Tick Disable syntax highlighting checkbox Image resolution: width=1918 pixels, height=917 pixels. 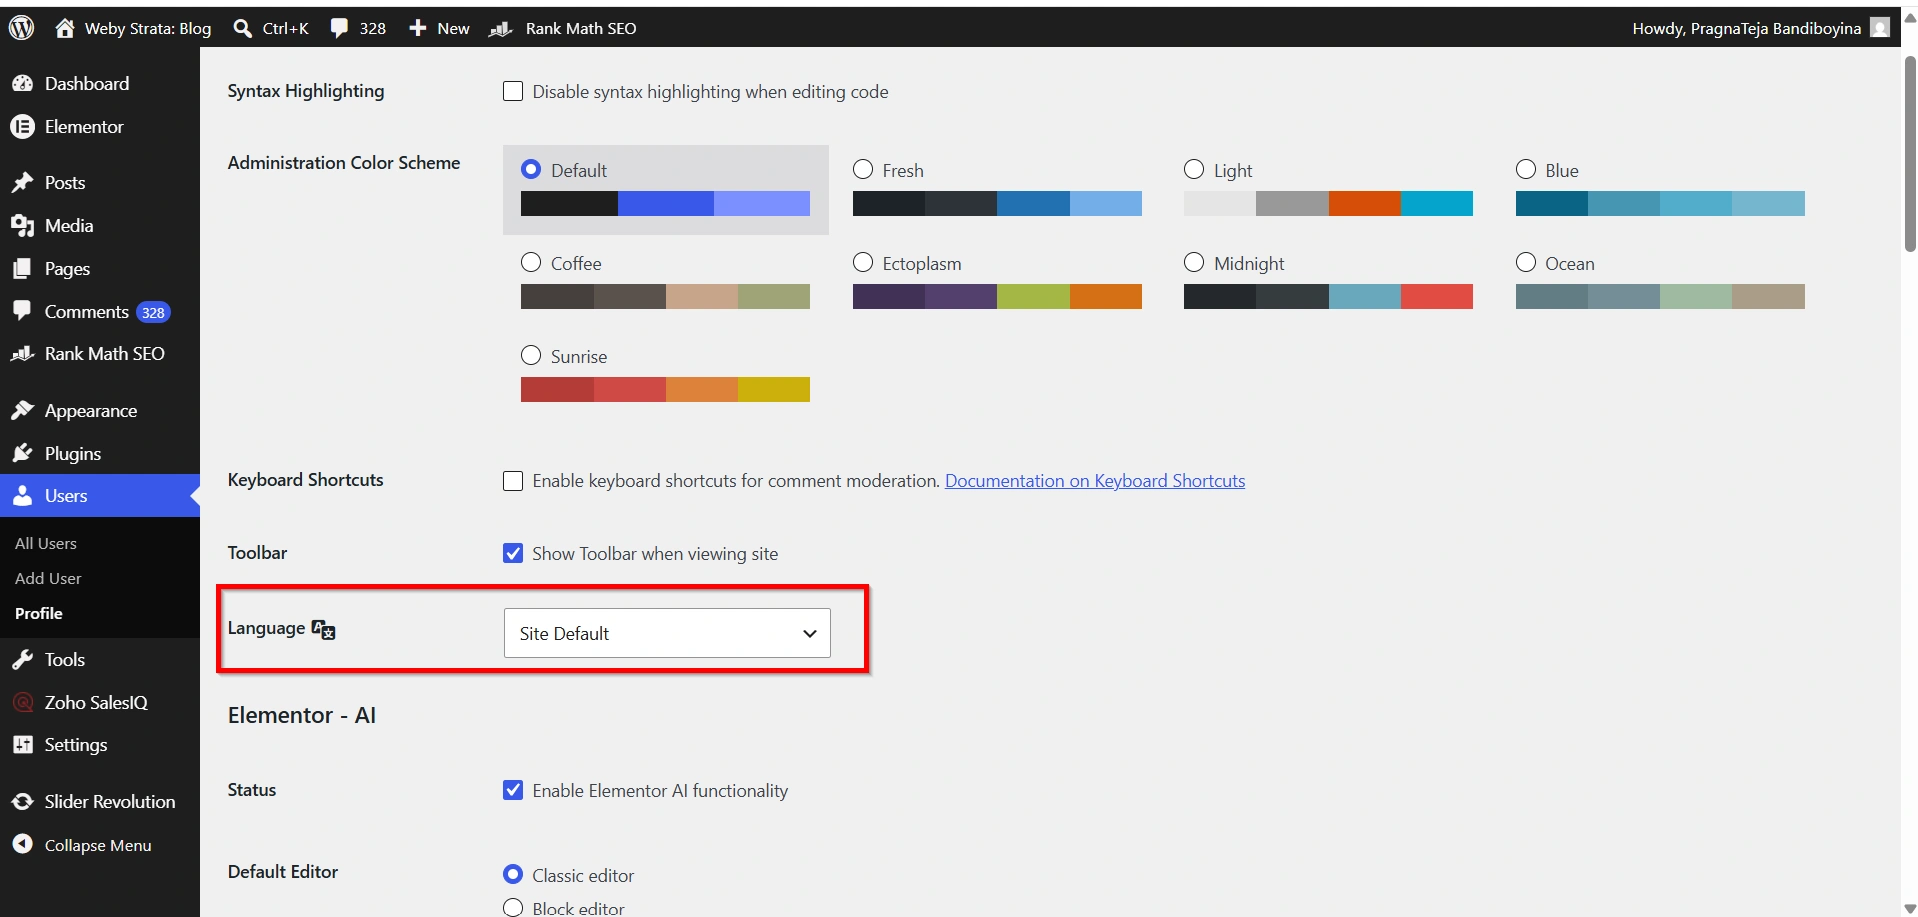513,92
